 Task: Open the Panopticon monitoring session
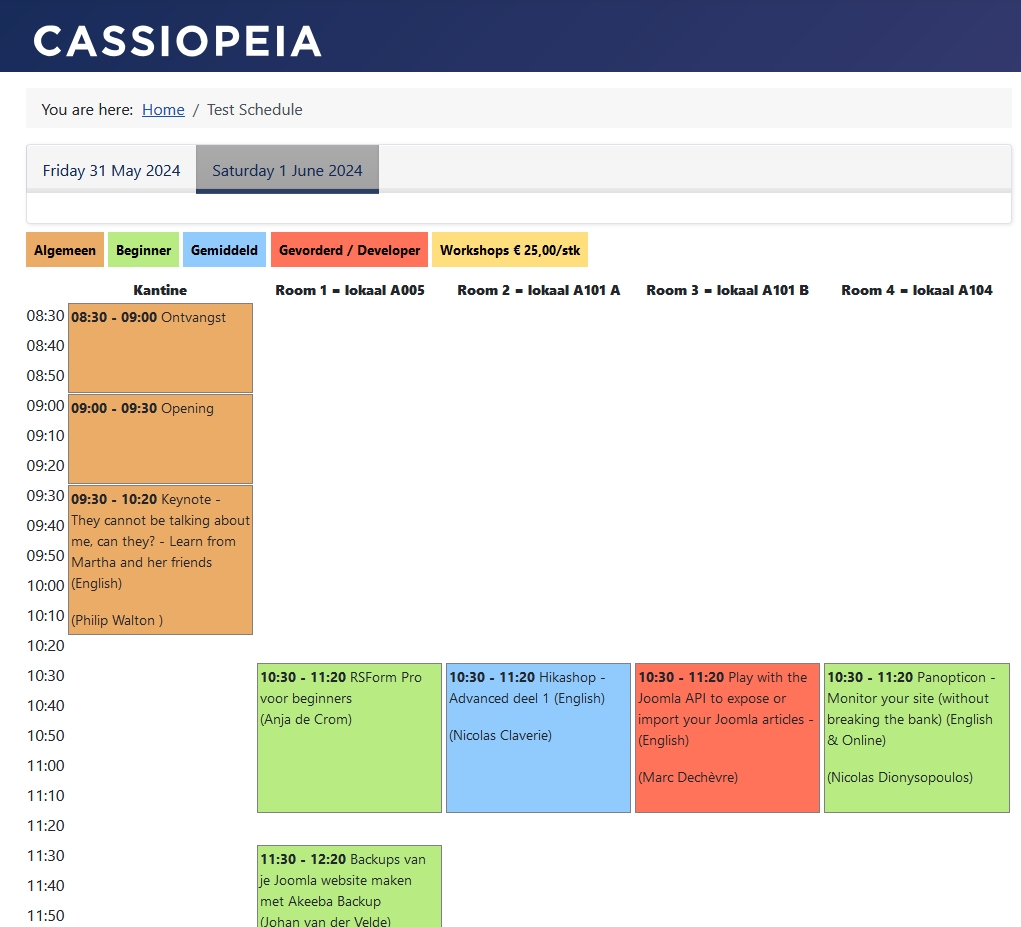(916, 738)
